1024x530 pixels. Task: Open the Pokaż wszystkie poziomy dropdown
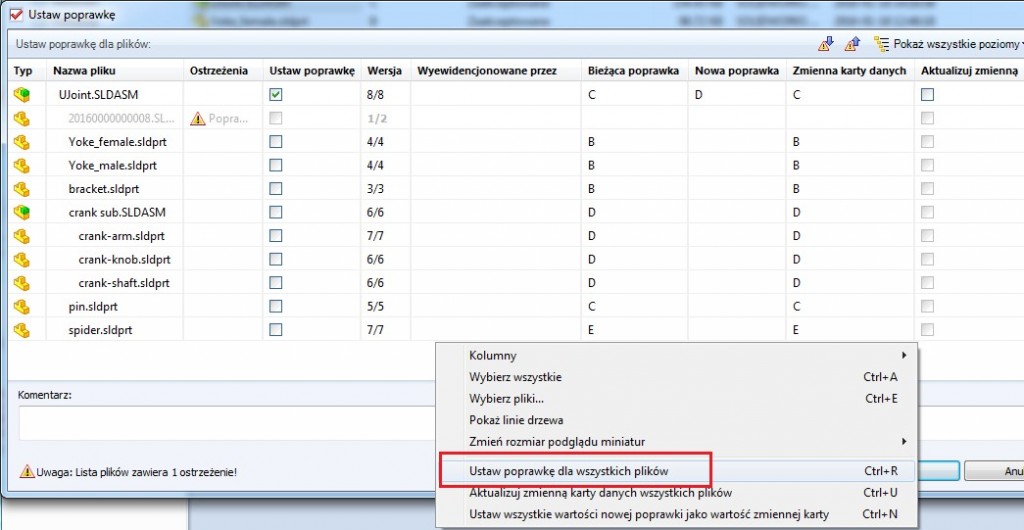point(945,44)
